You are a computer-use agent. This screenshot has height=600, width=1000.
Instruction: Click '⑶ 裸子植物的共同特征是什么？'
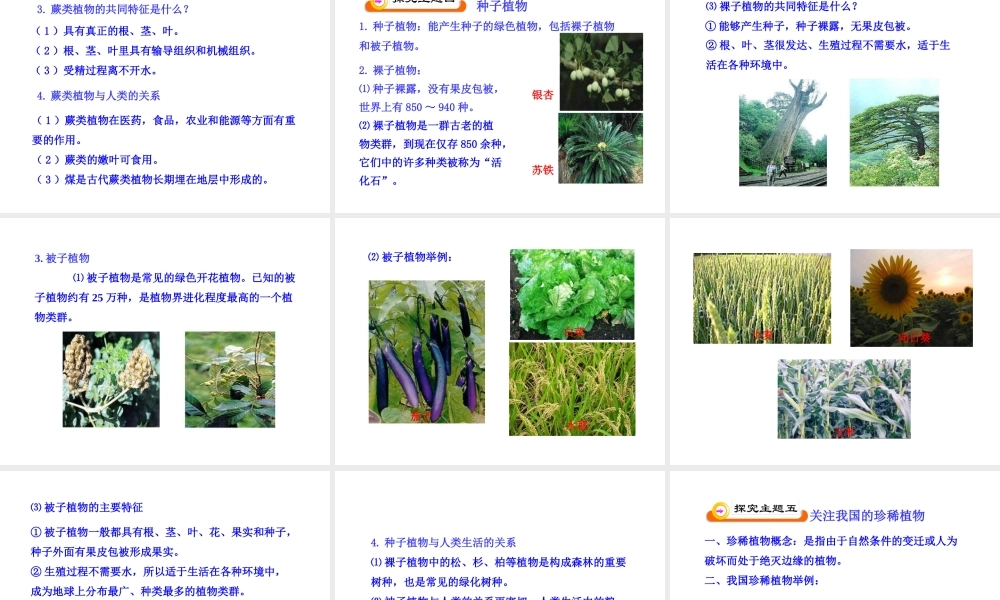point(782,6)
